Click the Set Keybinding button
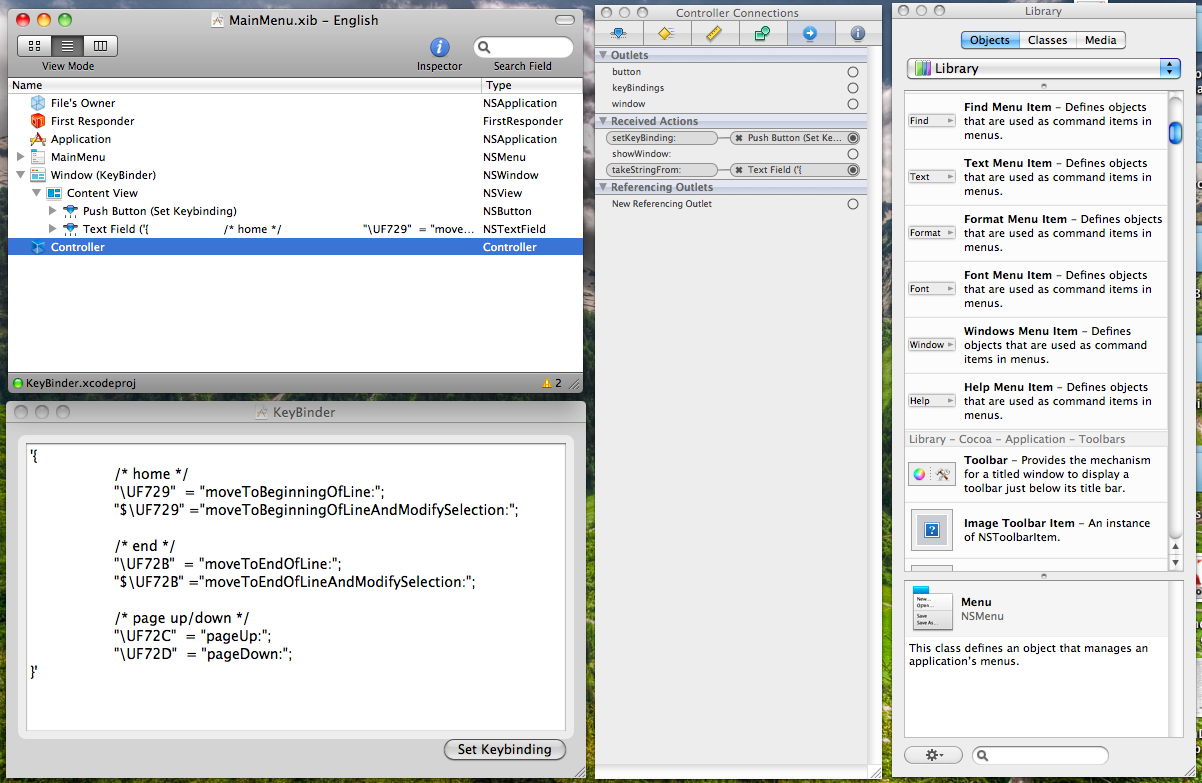 pyautogui.click(x=504, y=749)
